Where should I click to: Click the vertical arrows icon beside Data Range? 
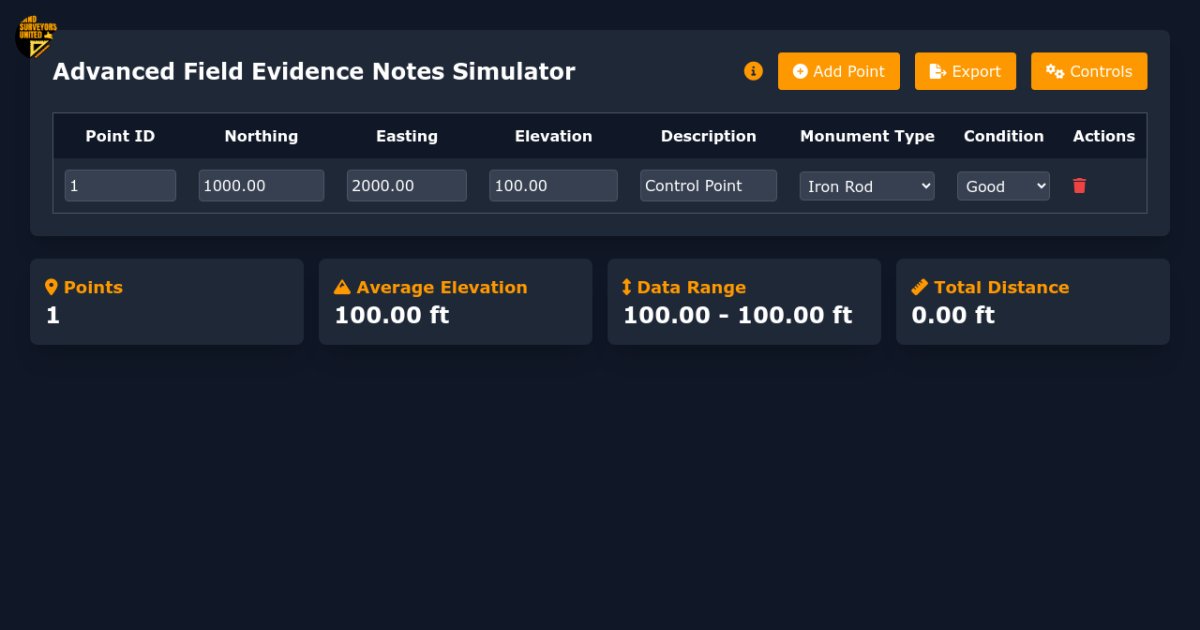click(x=627, y=287)
